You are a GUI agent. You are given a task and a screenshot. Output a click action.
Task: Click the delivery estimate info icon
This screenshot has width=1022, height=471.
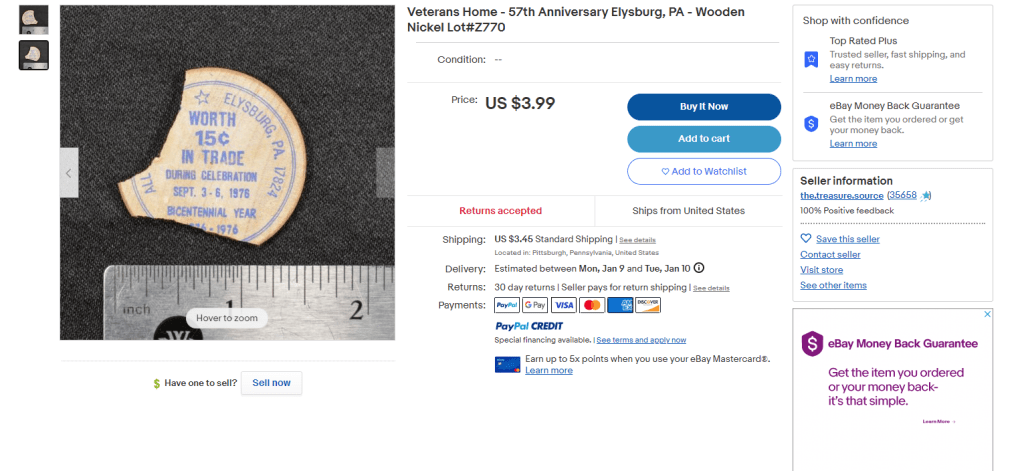click(x=699, y=268)
